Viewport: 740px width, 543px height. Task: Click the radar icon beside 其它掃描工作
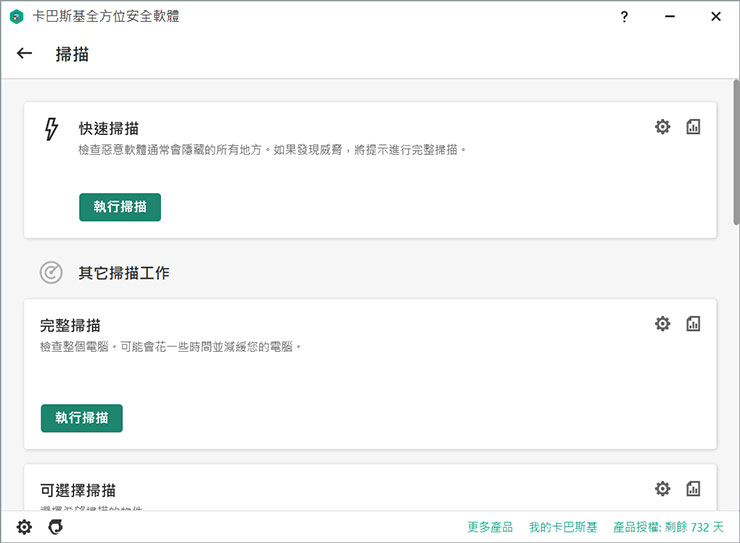point(51,272)
